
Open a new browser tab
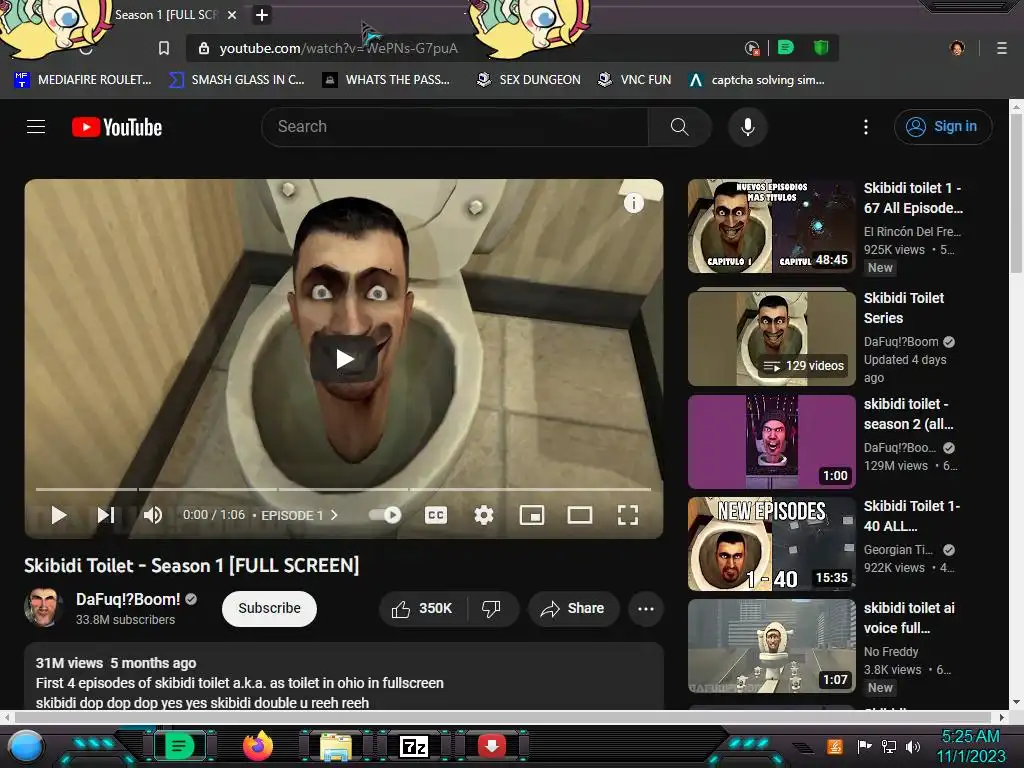[x=261, y=15]
